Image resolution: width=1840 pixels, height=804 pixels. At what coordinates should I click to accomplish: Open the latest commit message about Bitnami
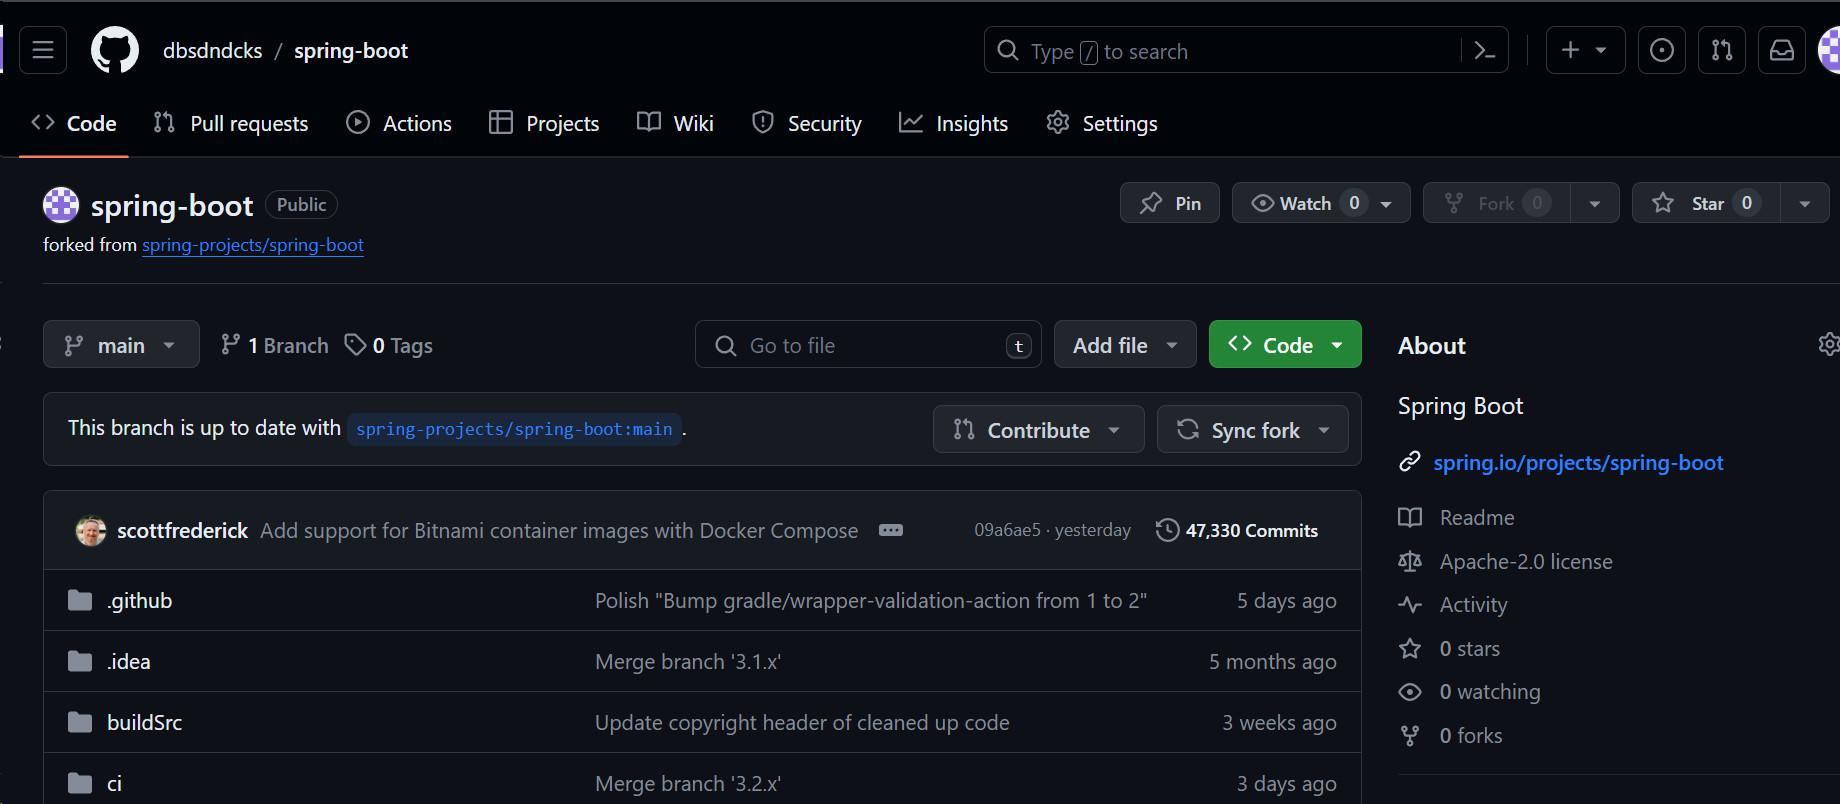tap(559, 530)
